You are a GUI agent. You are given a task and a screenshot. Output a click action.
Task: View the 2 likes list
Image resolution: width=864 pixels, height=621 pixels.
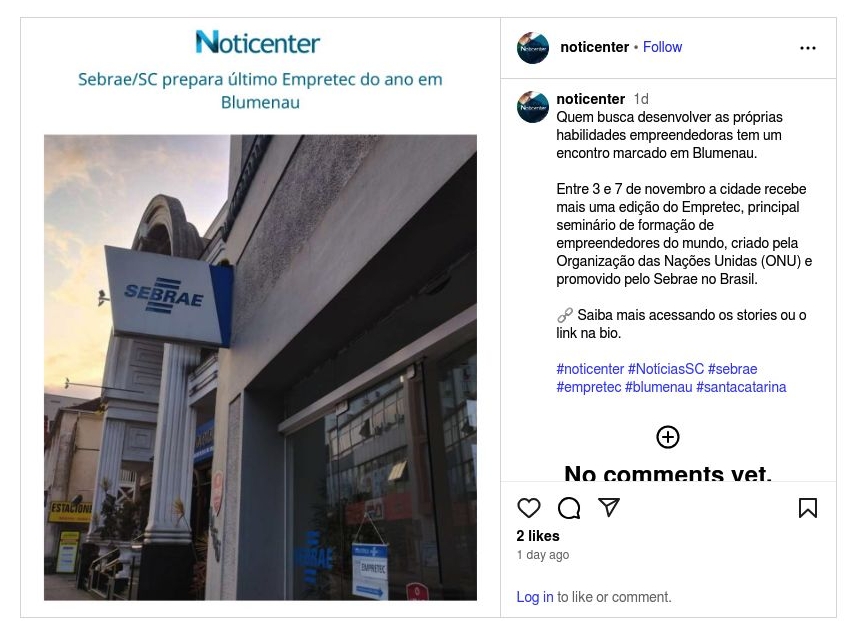pyautogui.click(x=538, y=536)
